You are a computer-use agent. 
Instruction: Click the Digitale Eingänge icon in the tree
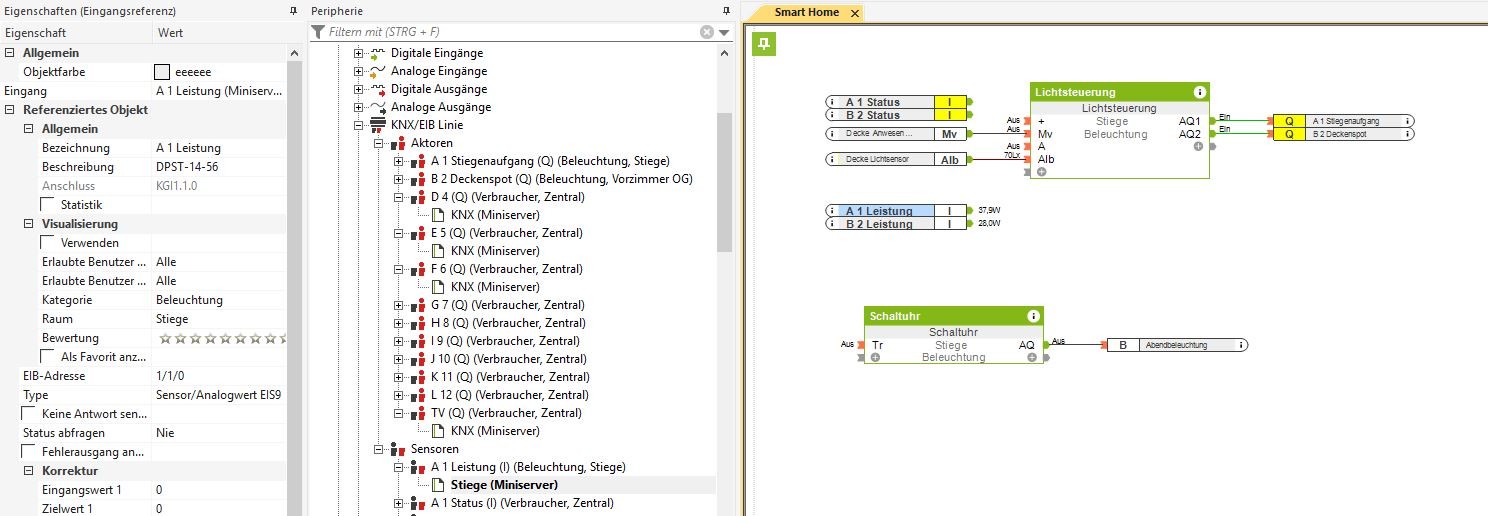click(378, 53)
